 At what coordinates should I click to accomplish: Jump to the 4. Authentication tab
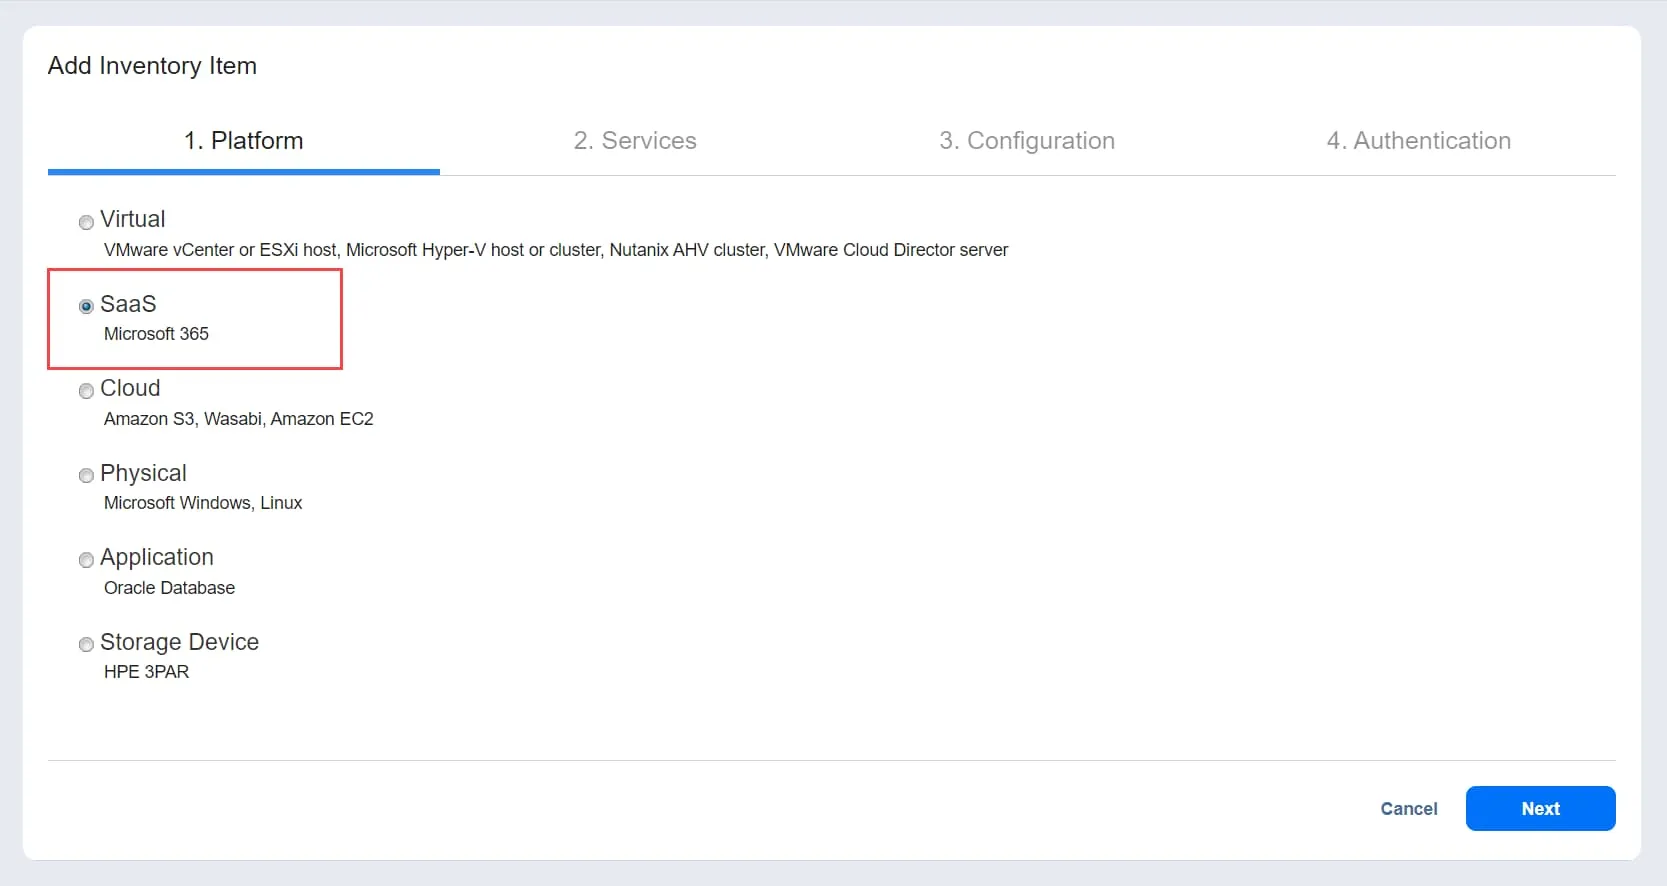click(x=1418, y=141)
